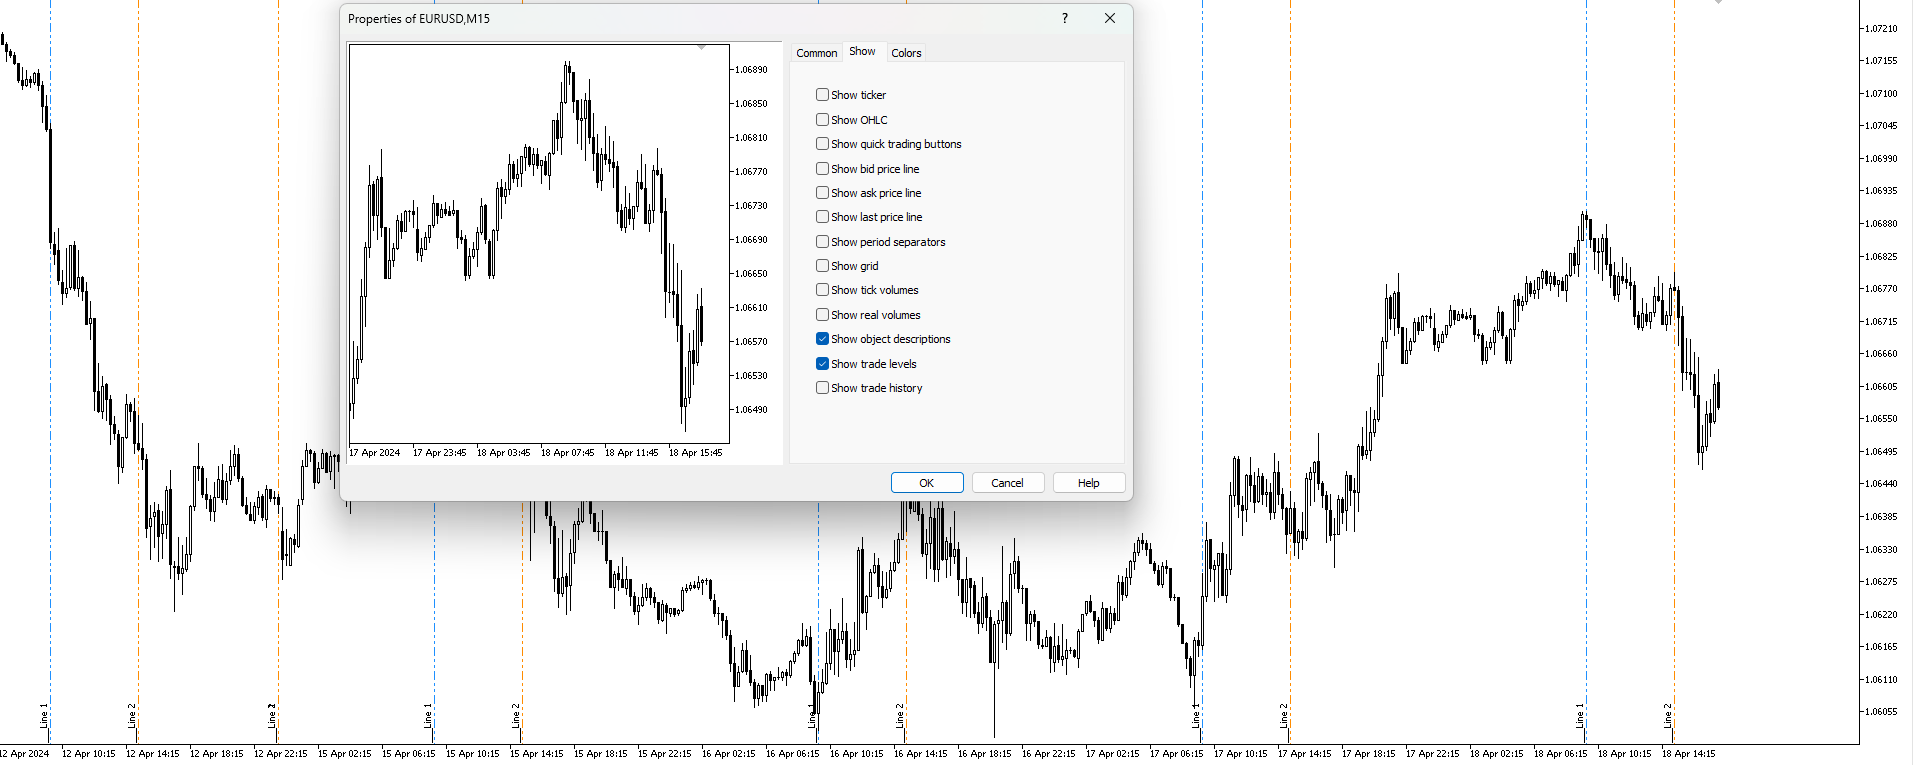Turn on Show ask price line
Screen dimensions: 1913x765
click(822, 193)
